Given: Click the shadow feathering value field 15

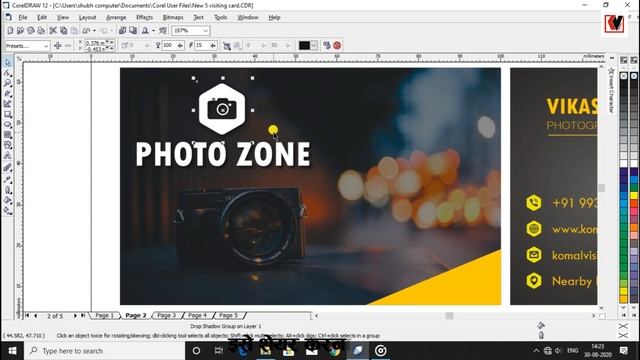Looking at the screenshot, I should pos(202,46).
